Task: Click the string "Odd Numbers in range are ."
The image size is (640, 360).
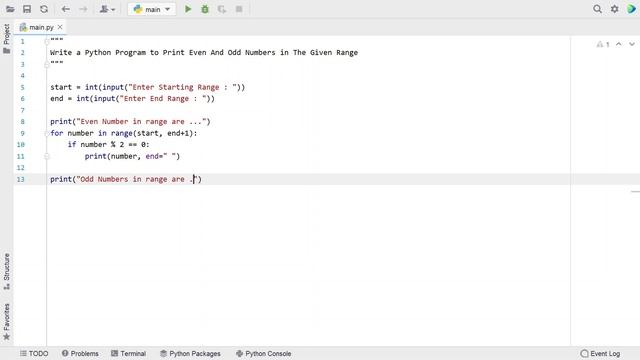Action: (x=137, y=179)
